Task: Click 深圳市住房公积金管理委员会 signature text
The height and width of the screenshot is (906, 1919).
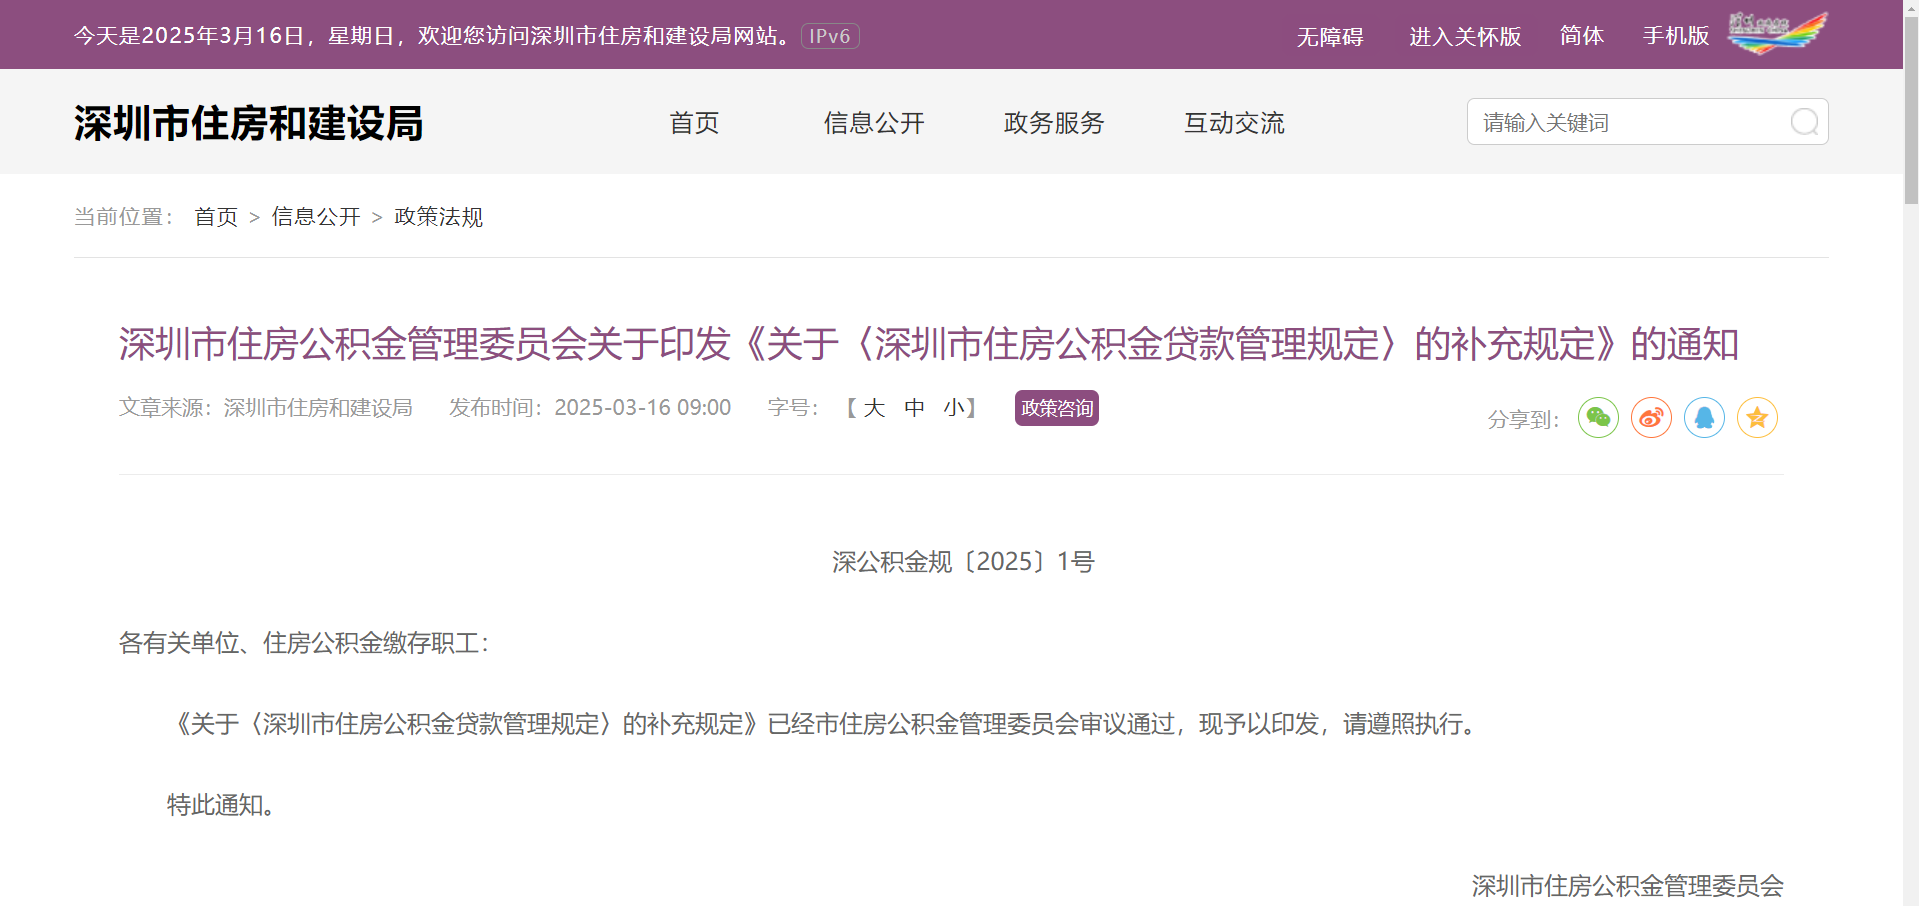Action: click(x=1627, y=886)
